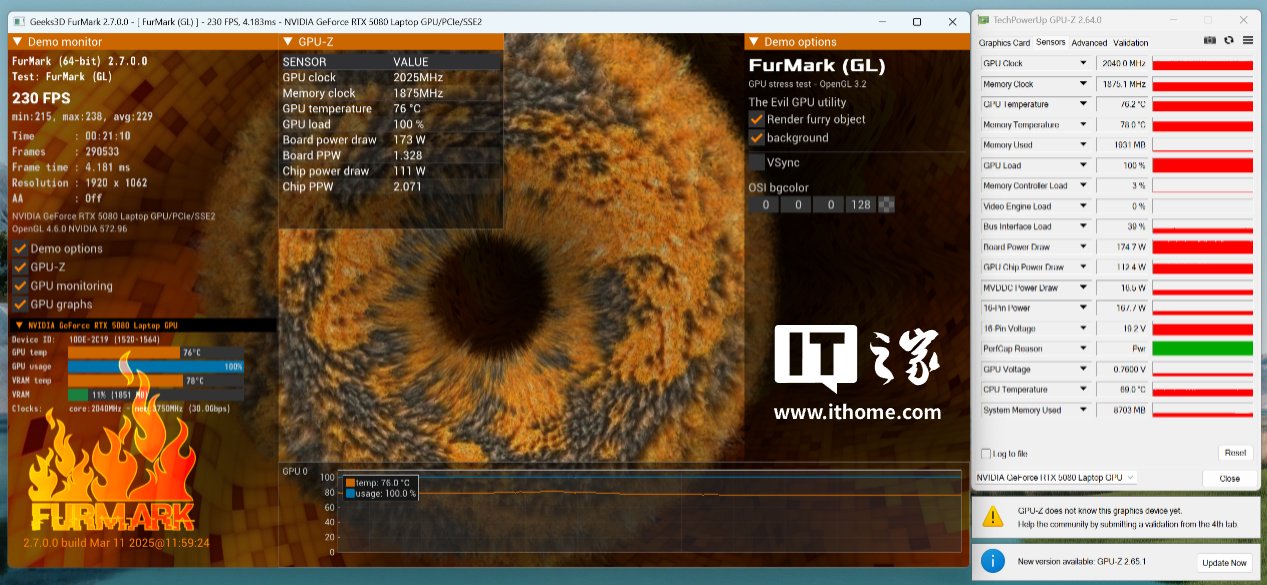Click the Board power draw 173 W row
This screenshot has height=585, width=1267.
[391, 140]
